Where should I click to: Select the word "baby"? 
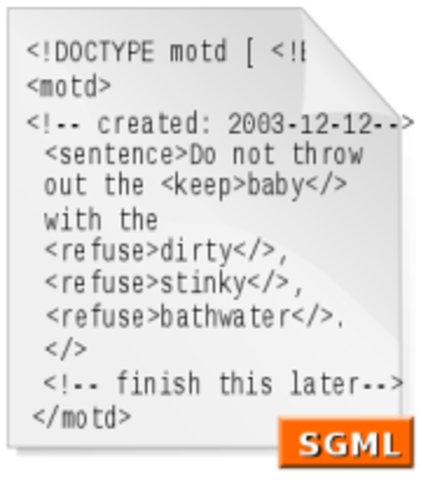click(x=276, y=187)
